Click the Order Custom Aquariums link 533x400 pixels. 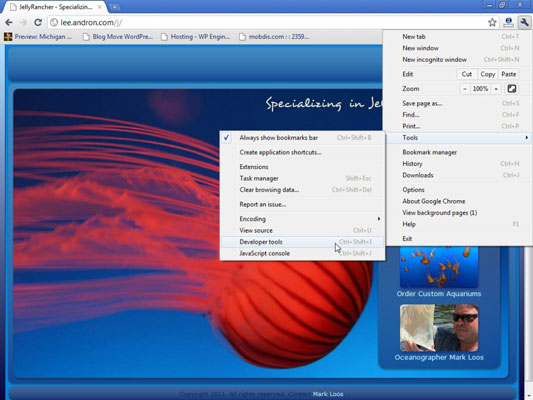pos(439,294)
